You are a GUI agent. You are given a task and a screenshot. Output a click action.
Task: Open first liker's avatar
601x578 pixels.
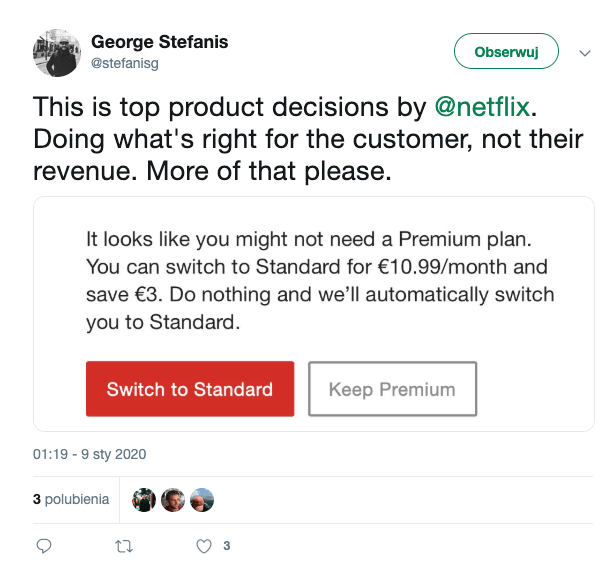[x=144, y=500]
